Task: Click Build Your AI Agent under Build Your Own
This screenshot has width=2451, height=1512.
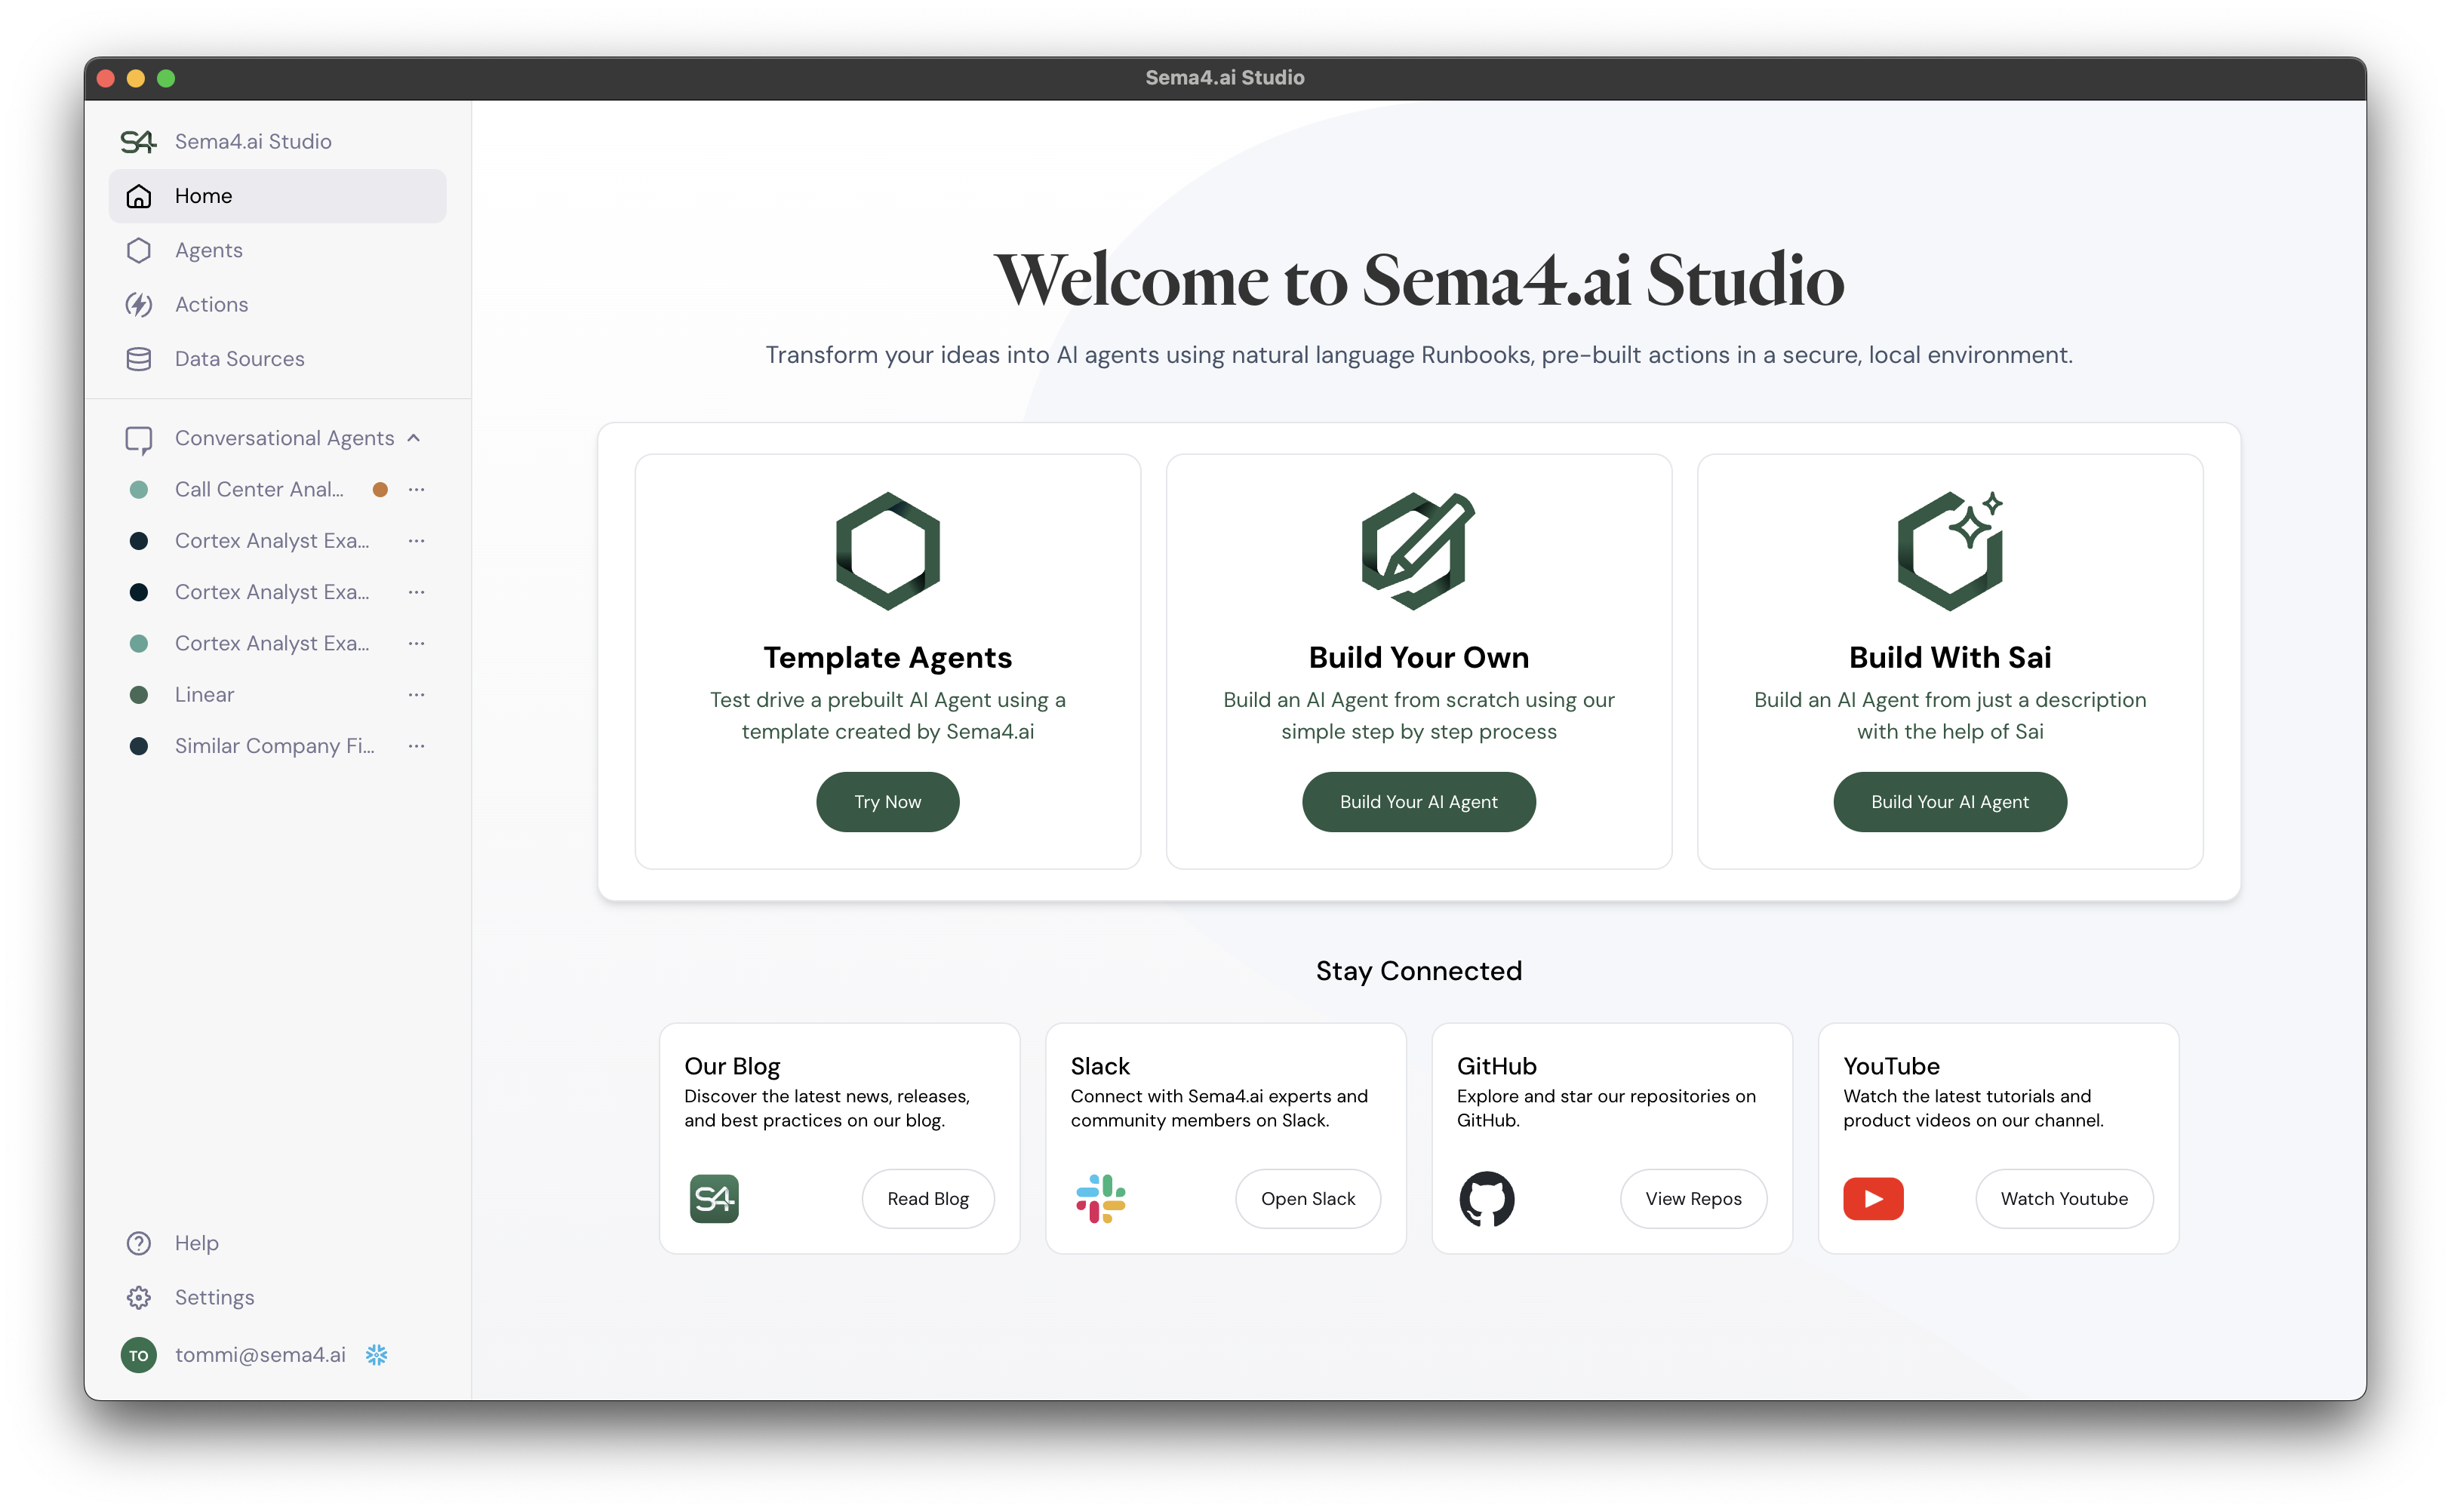Action: (1418, 802)
